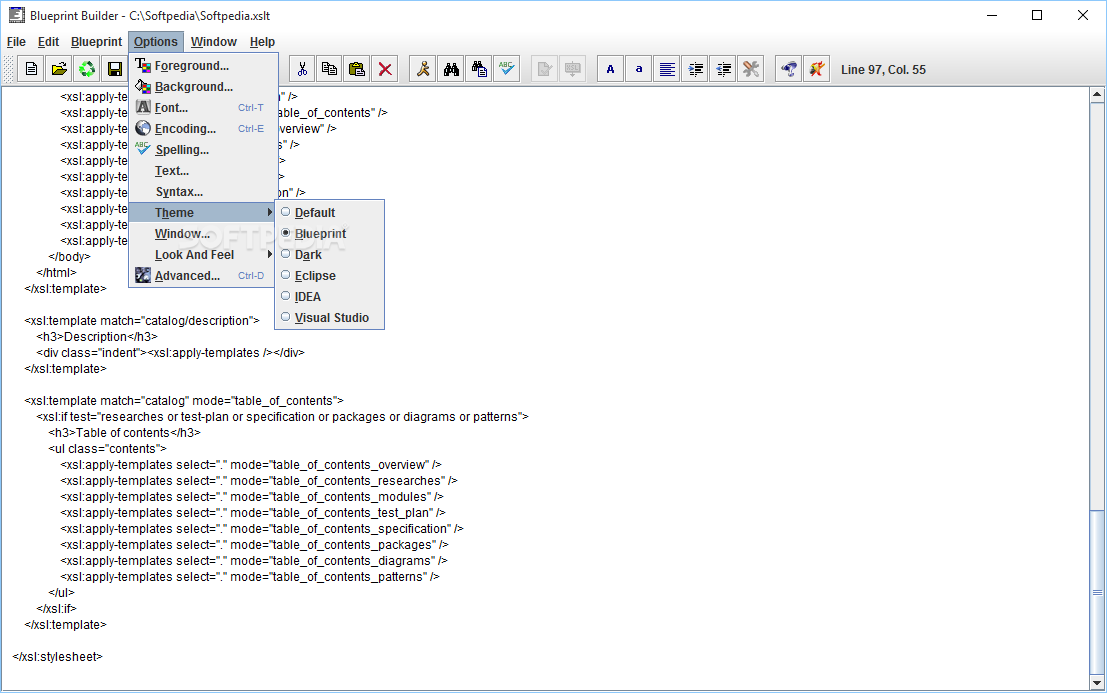
Task: Click the line with table_of_contents_patterns
Action: tap(250, 577)
